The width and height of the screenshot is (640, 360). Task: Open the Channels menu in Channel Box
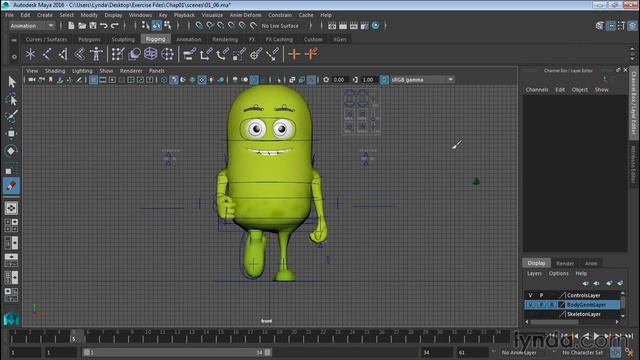[x=537, y=89]
